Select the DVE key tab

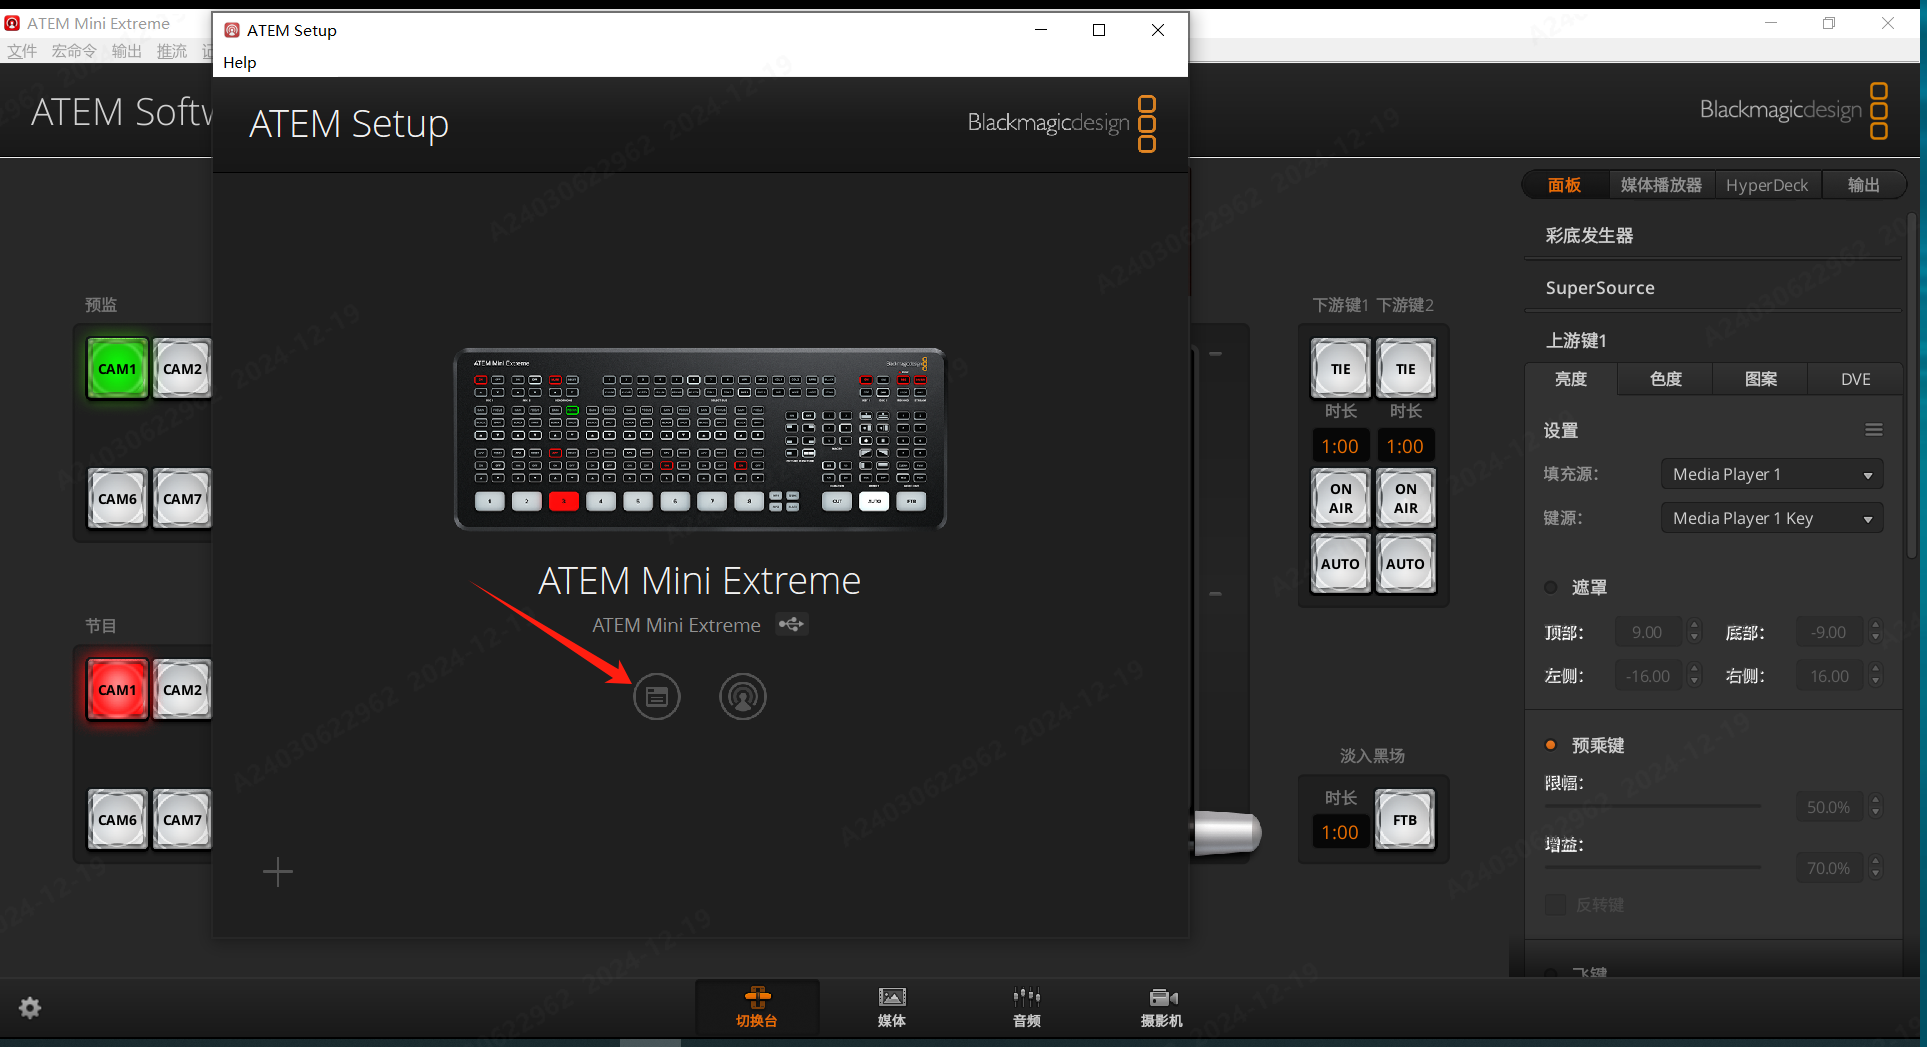[1856, 379]
